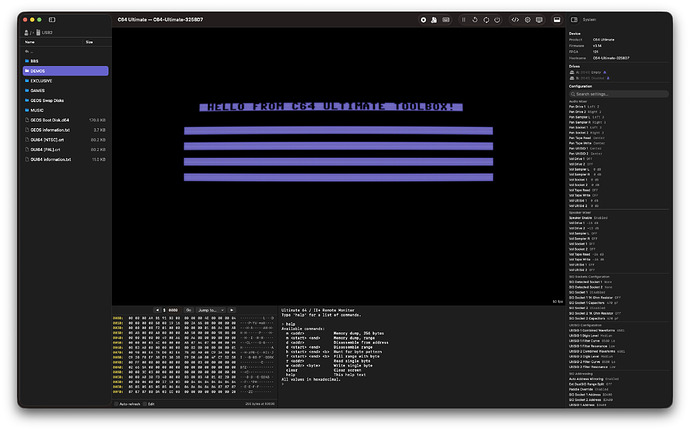Click the joystick icon in toolbar
The image size is (690, 430).
pos(434,20)
